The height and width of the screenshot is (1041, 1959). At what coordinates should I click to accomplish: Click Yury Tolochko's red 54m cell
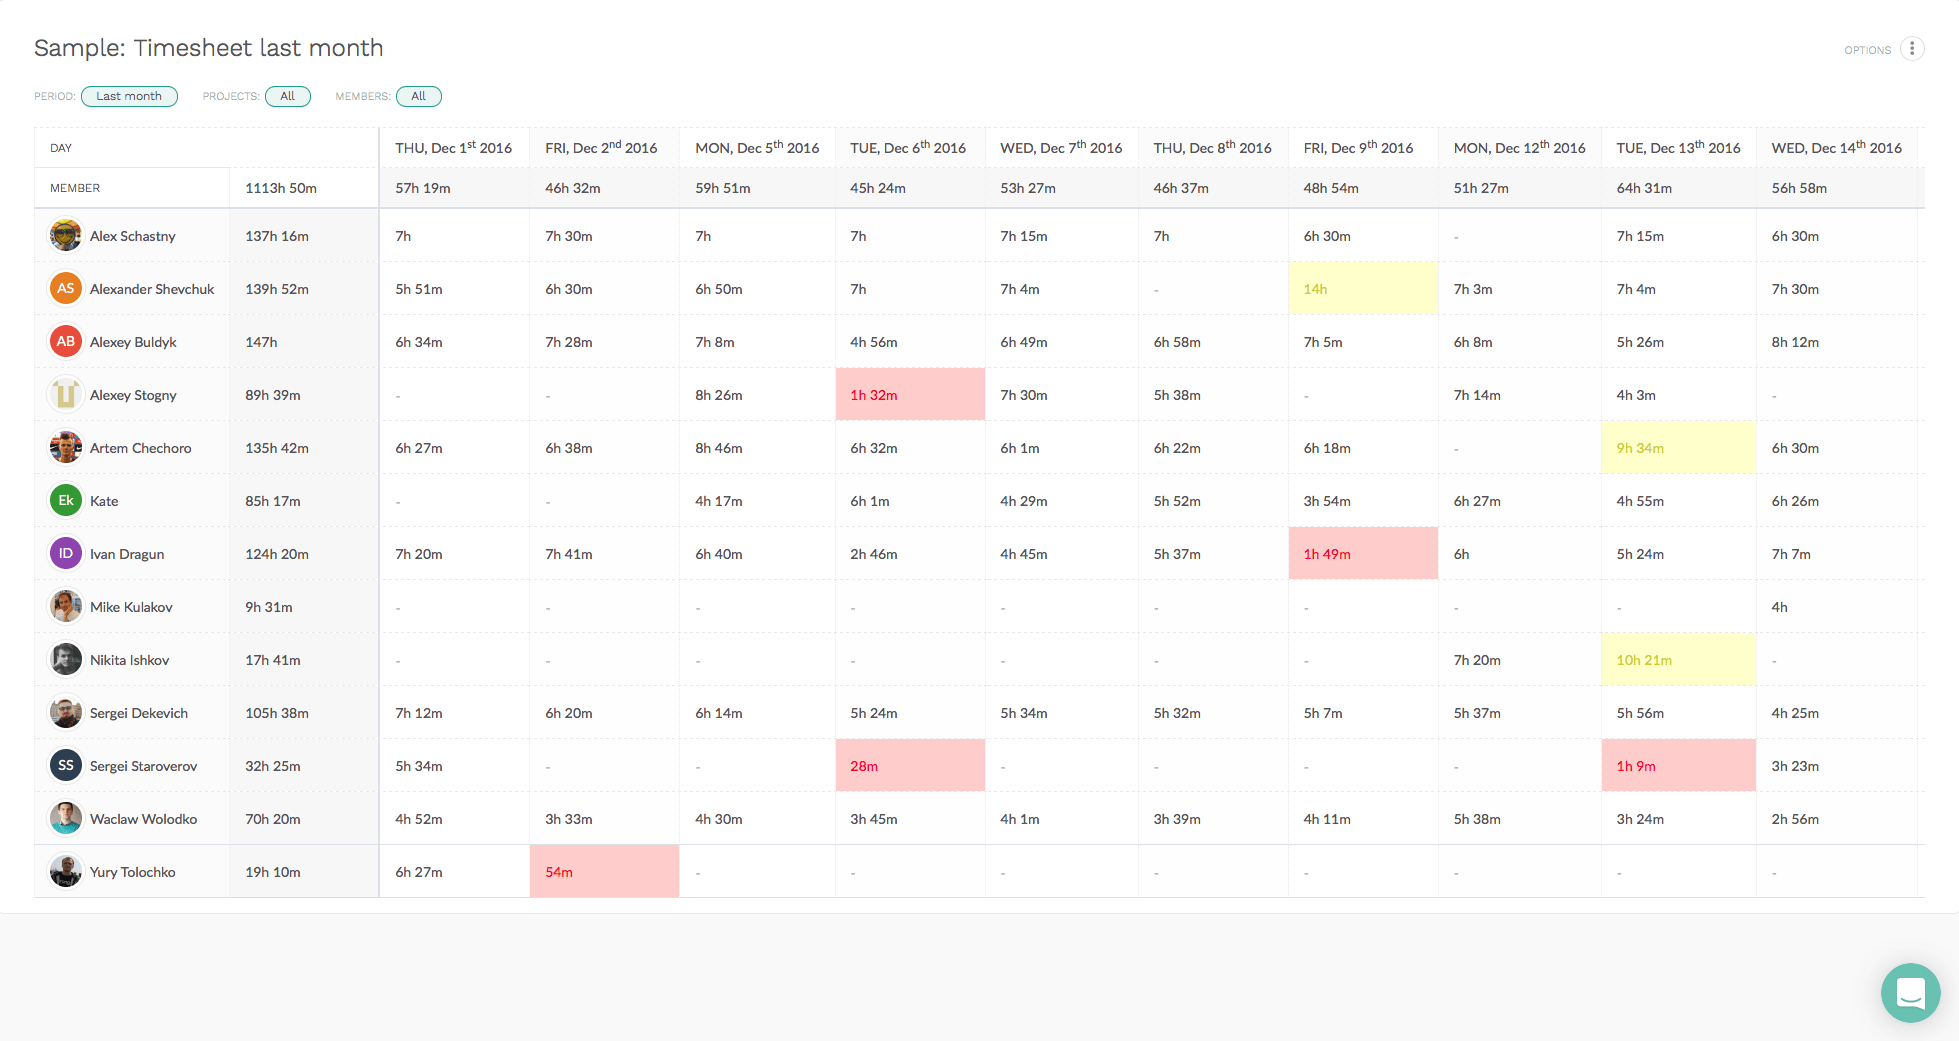(x=603, y=872)
